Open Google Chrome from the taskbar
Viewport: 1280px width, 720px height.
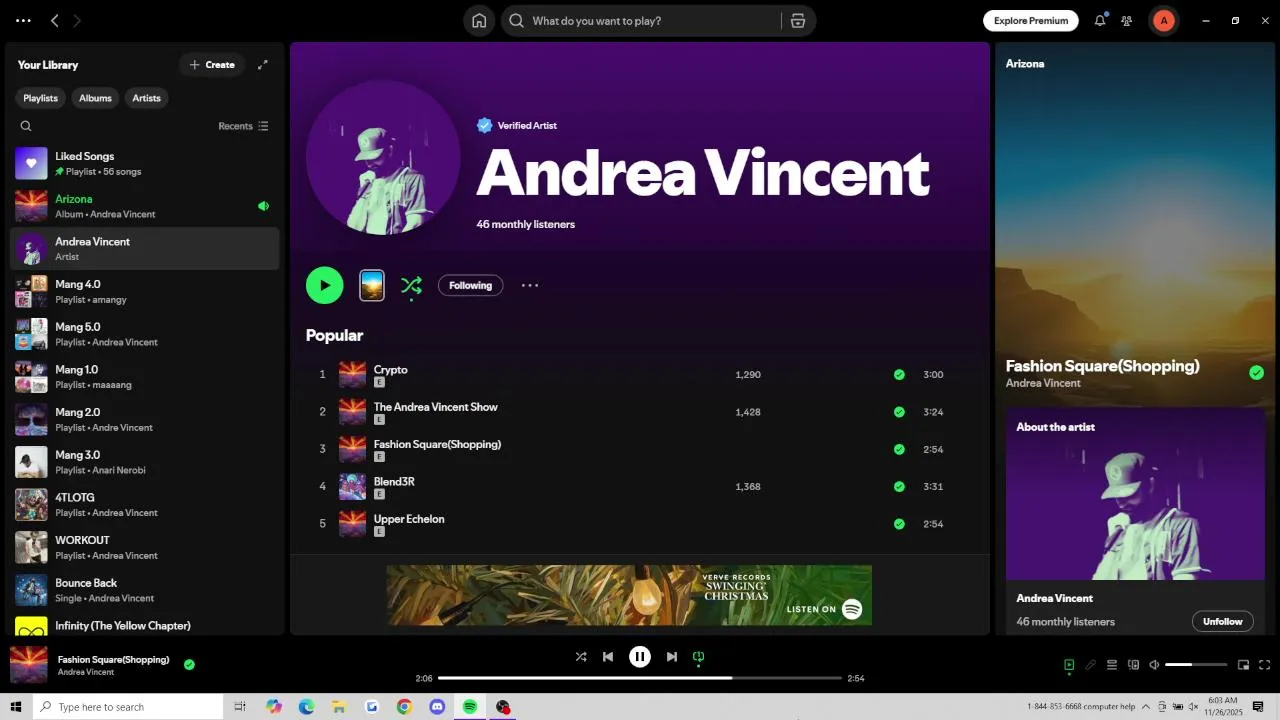pyautogui.click(x=404, y=707)
